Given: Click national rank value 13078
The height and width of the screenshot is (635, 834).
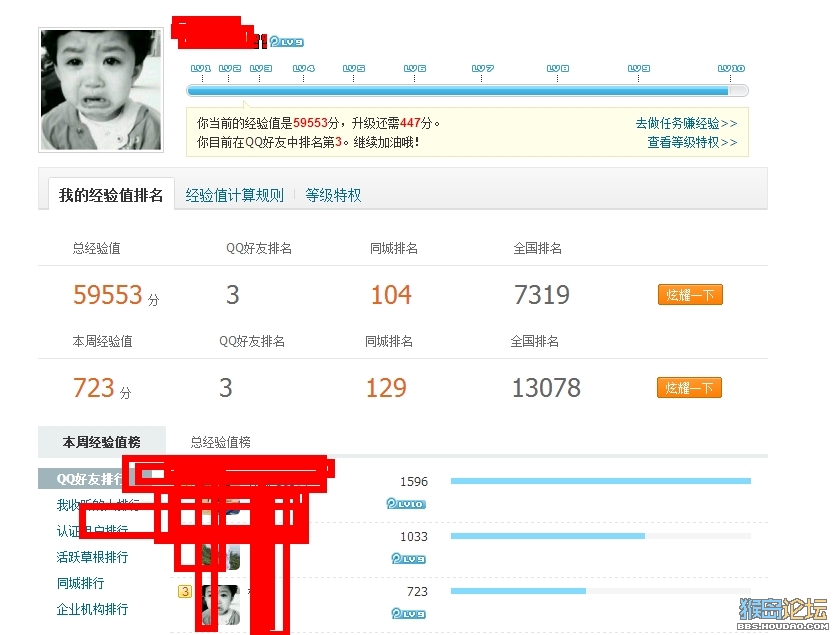Looking at the screenshot, I should point(546,388).
